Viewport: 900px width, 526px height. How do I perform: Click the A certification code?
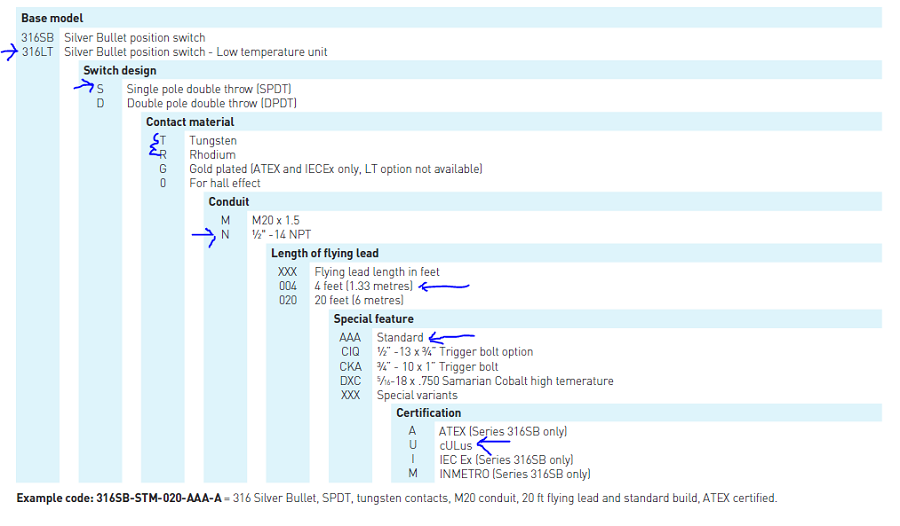[412, 431]
